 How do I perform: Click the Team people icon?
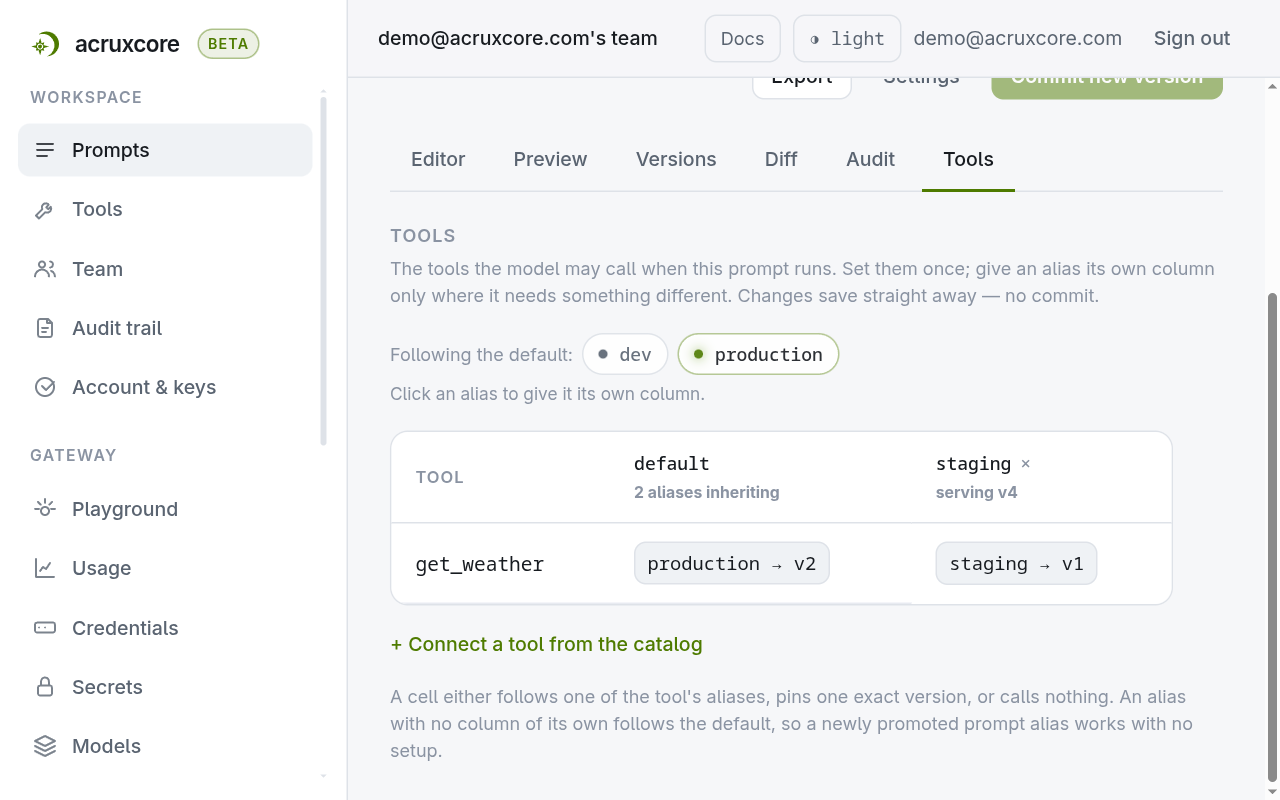[45, 269]
